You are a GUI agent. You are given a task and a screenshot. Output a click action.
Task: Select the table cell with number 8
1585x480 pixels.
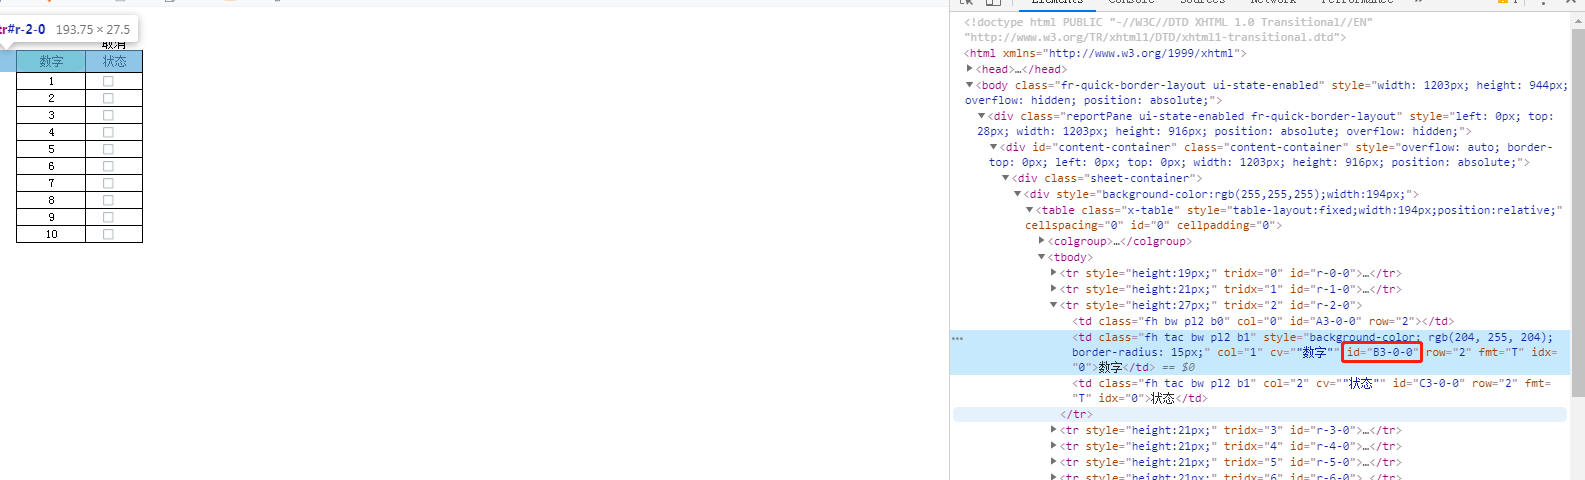click(x=51, y=200)
